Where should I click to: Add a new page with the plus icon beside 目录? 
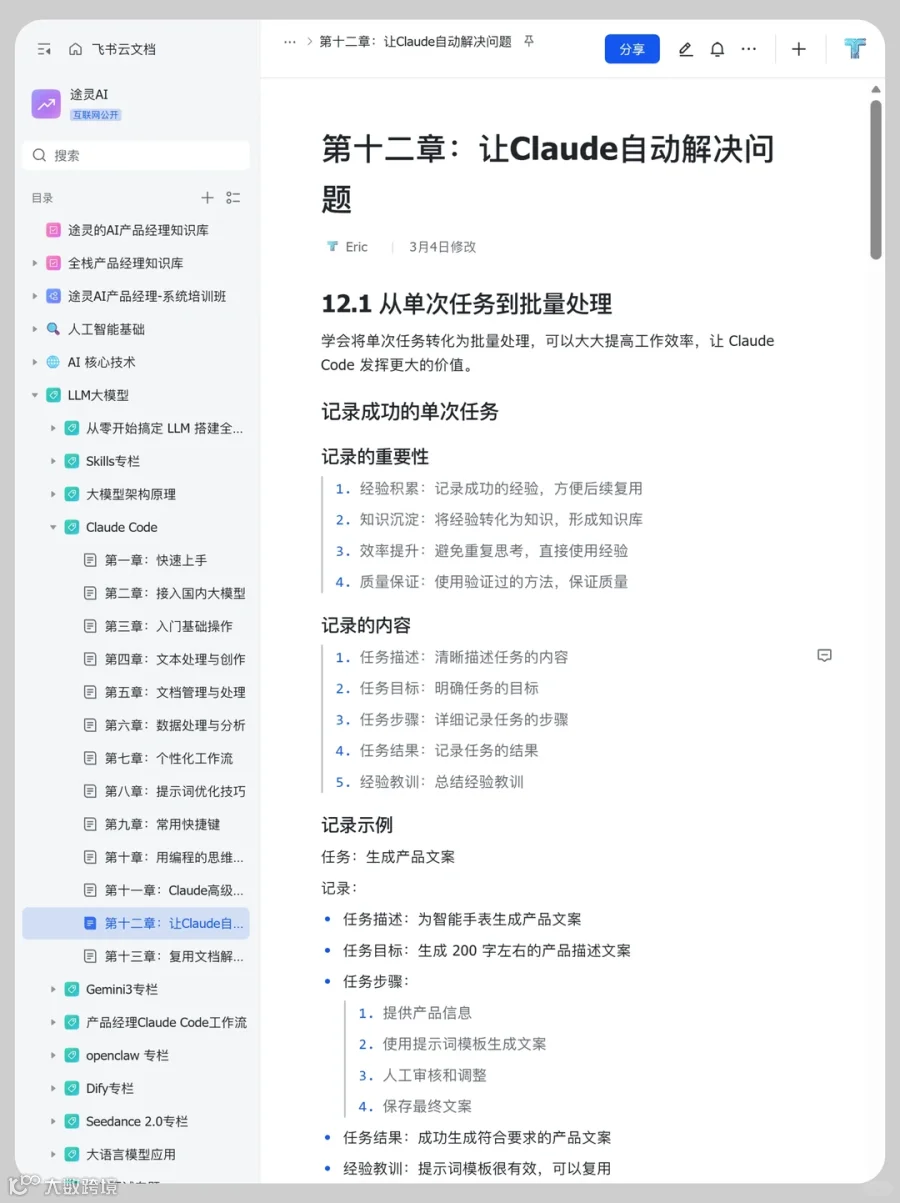point(207,198)
